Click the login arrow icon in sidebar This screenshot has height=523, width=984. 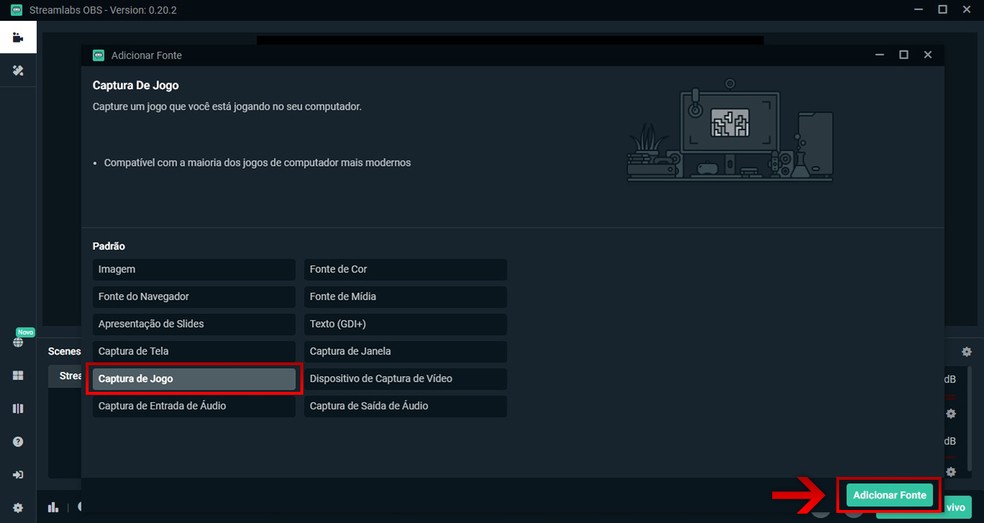[18, 475]
